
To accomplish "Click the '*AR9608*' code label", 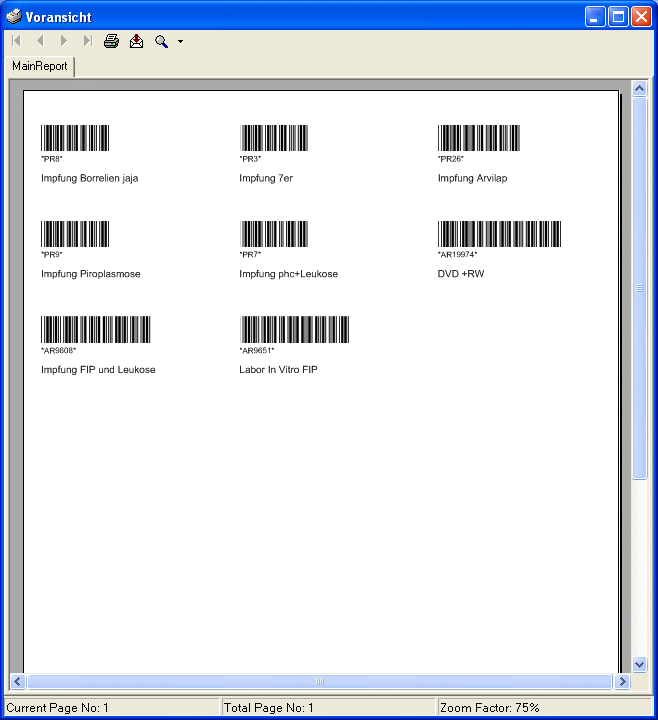I will coord(58,350).
